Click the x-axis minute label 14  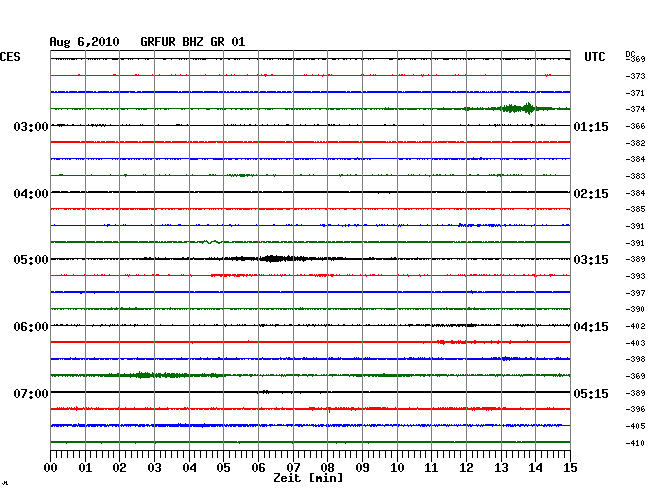tap(535, 468)
